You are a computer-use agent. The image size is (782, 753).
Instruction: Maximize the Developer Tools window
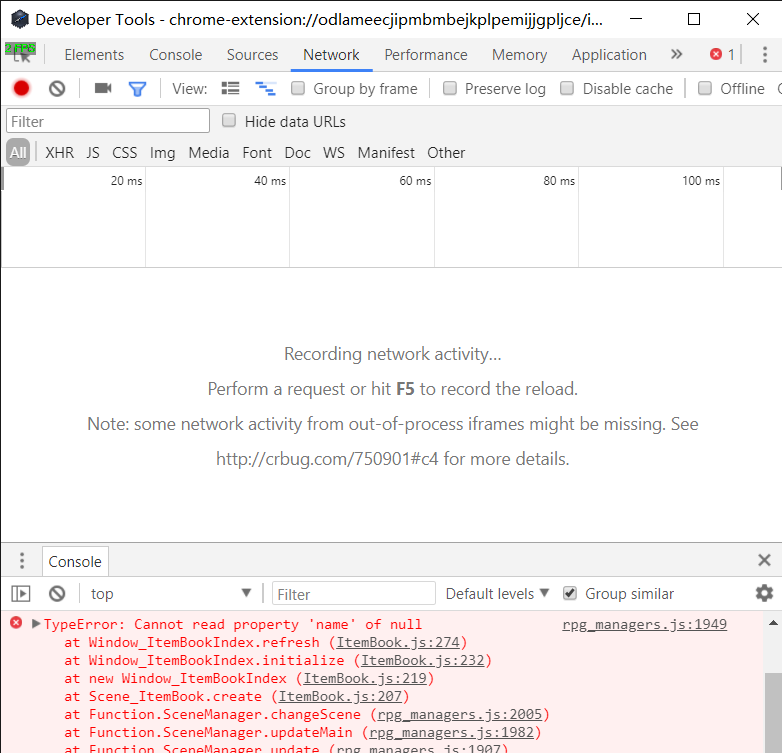[694, 19]
